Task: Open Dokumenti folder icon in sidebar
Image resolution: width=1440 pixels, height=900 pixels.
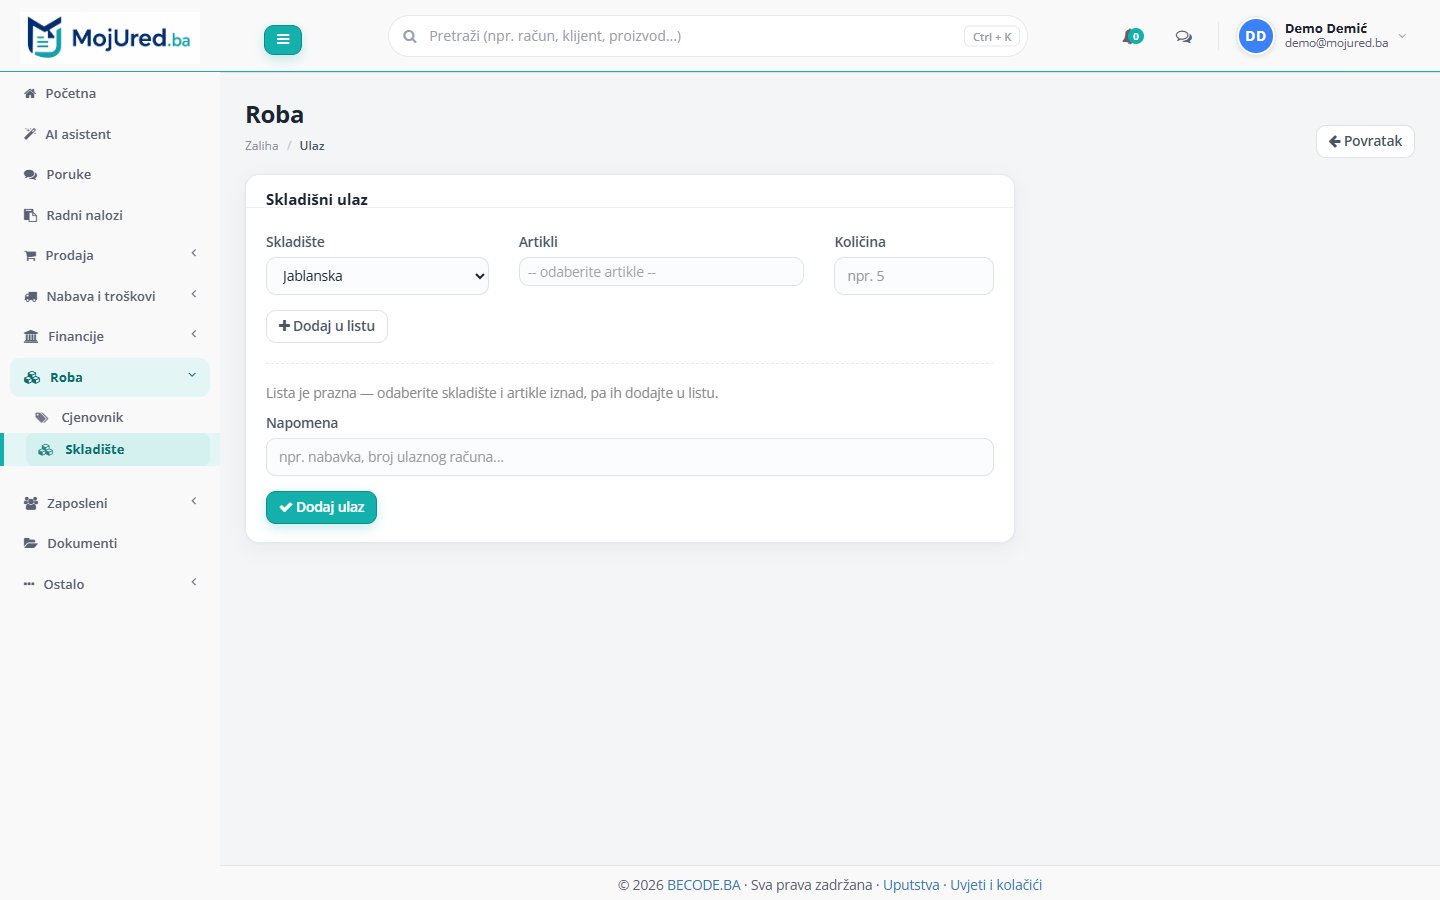Action: click(x=31, y=543)
